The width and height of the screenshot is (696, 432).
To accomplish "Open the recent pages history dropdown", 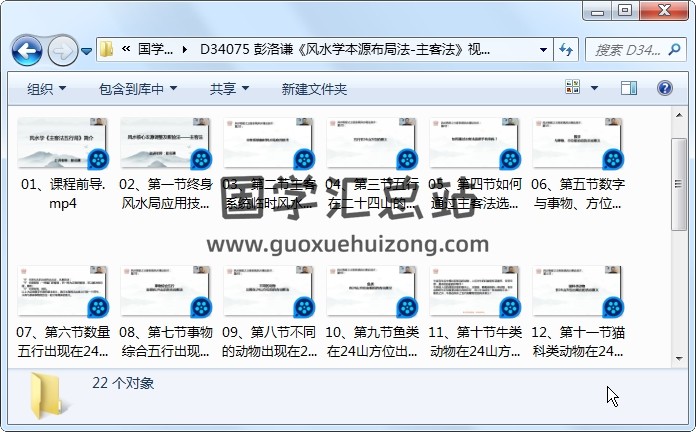I will 87,50.
